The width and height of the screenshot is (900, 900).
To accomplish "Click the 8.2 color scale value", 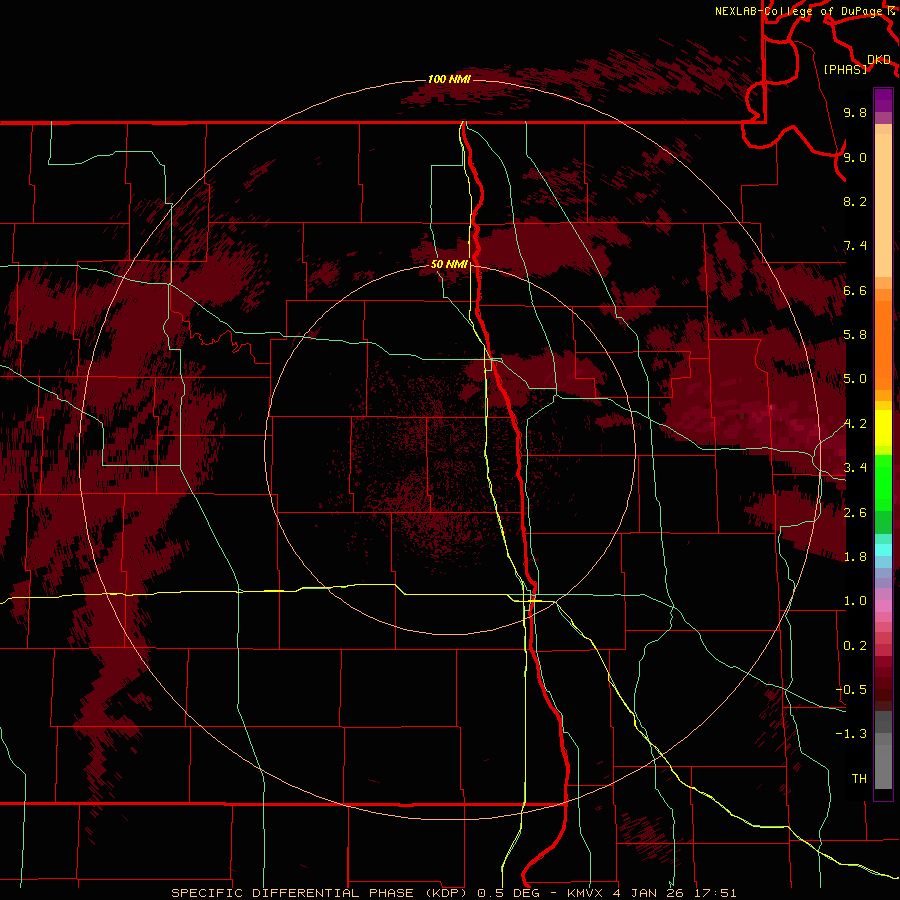I will 855,201.
